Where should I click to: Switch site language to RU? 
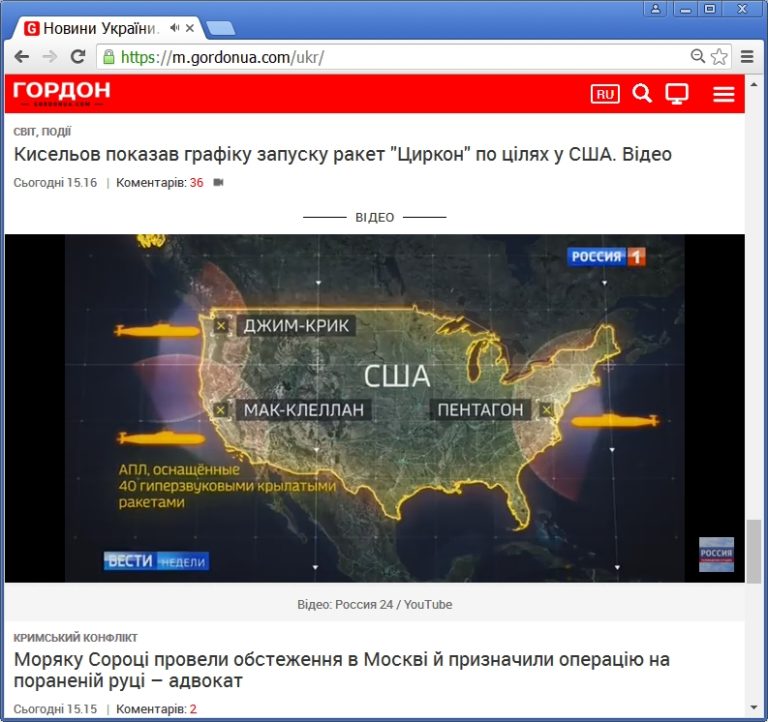(605, 94)
